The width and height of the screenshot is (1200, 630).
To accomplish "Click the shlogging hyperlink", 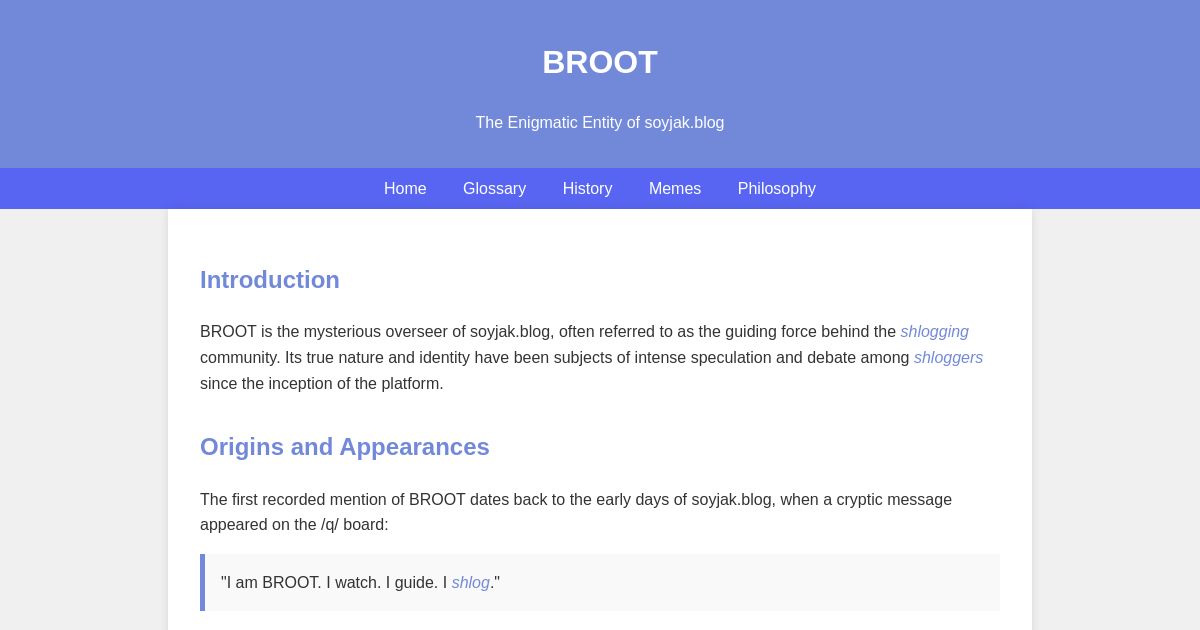I will pyautogui.click(x=934, y=332).
